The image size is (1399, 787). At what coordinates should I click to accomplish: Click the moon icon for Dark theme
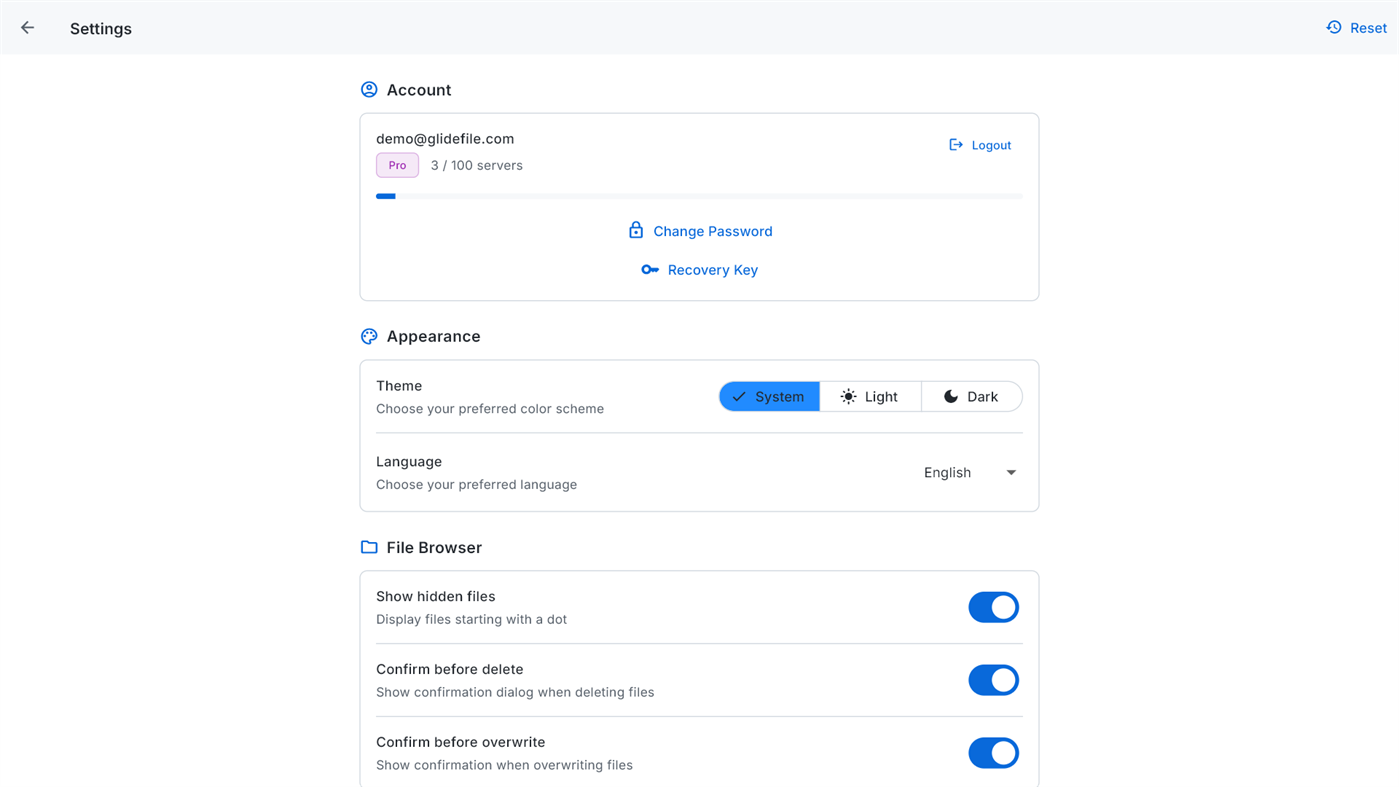(x=951, y=397)
